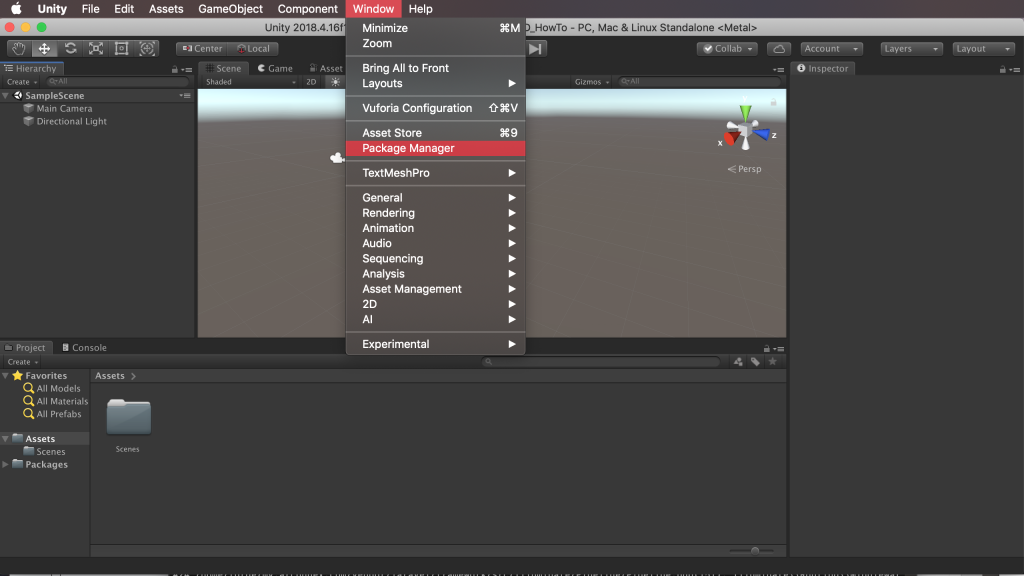This screenshot has width=1024, height=576.
Task: Select the Rect tool in the toolbar
Action: tap(121, 48)
